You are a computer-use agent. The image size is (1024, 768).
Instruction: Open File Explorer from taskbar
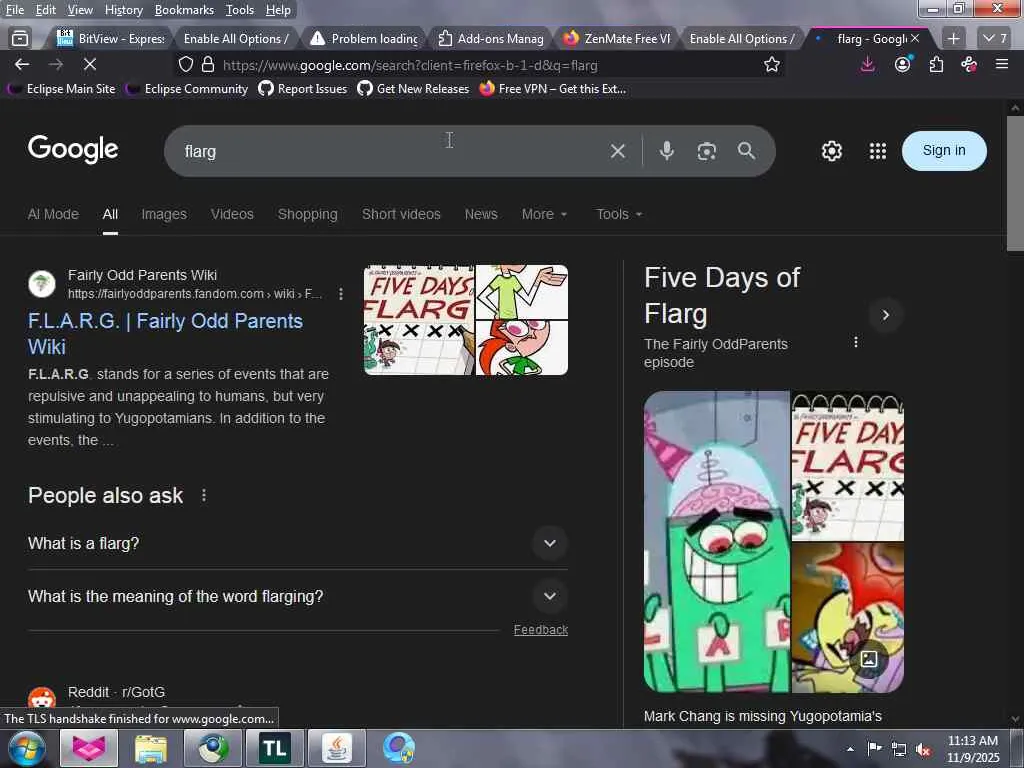(151, 748)
